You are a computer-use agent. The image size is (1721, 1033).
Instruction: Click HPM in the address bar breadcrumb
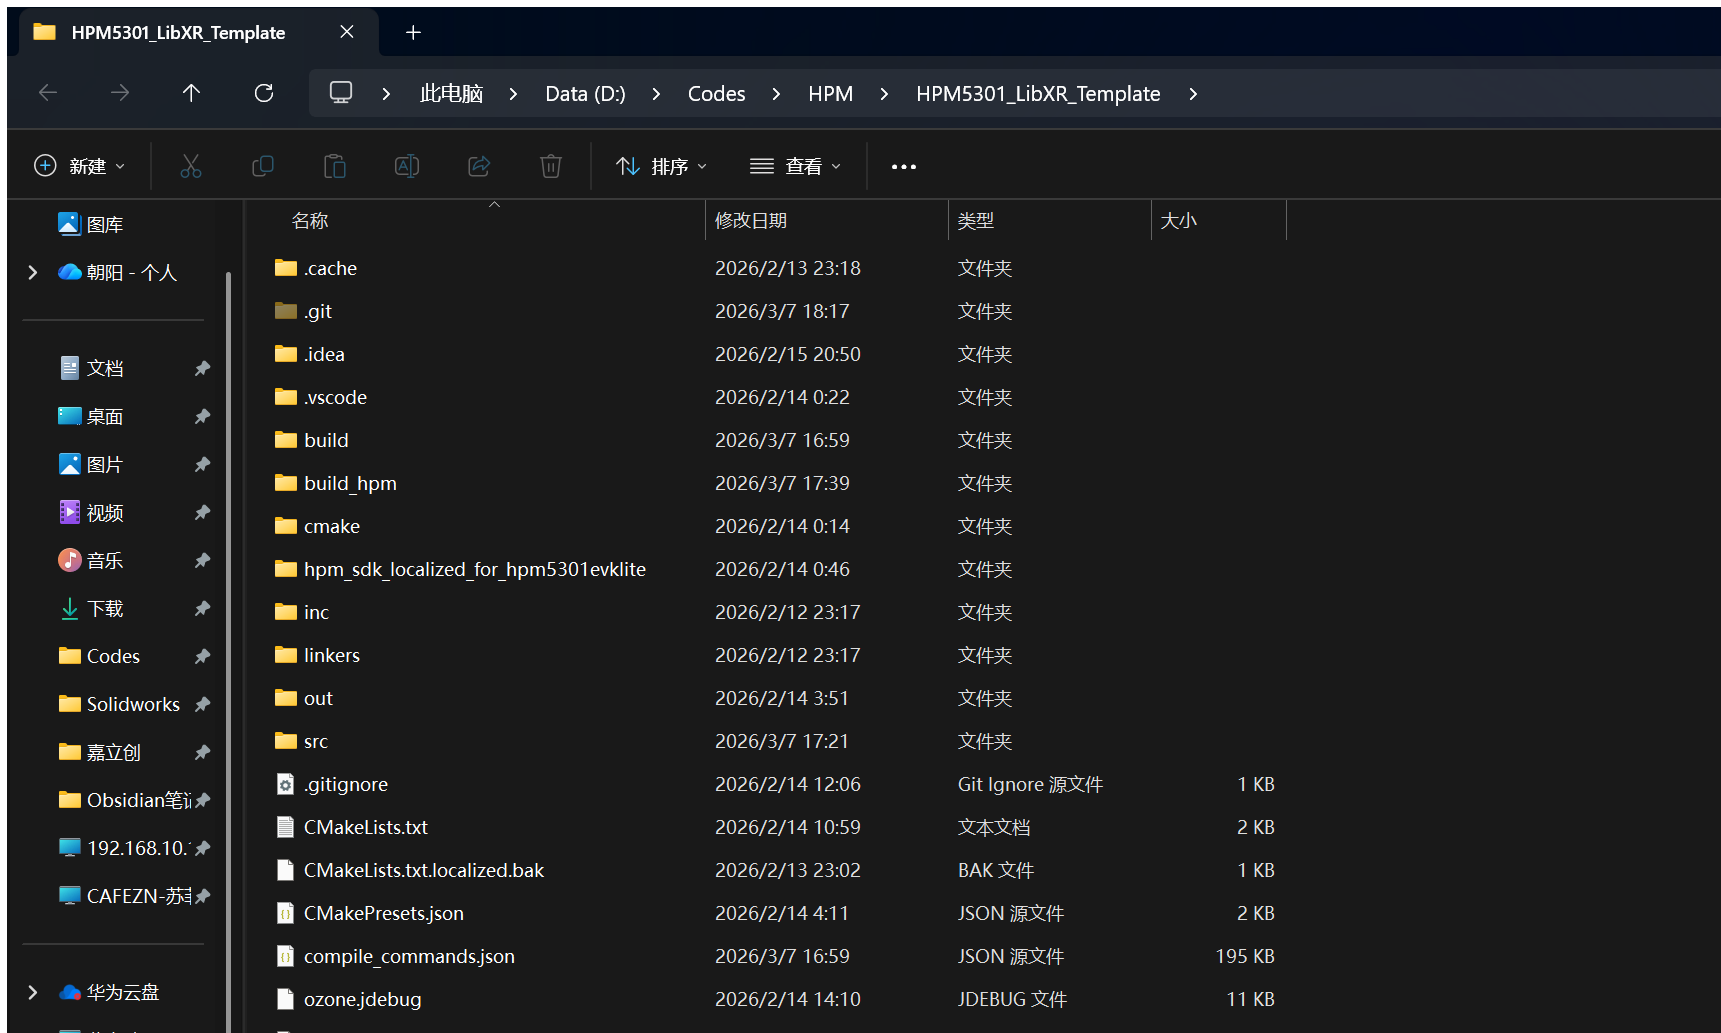point(830,93)
